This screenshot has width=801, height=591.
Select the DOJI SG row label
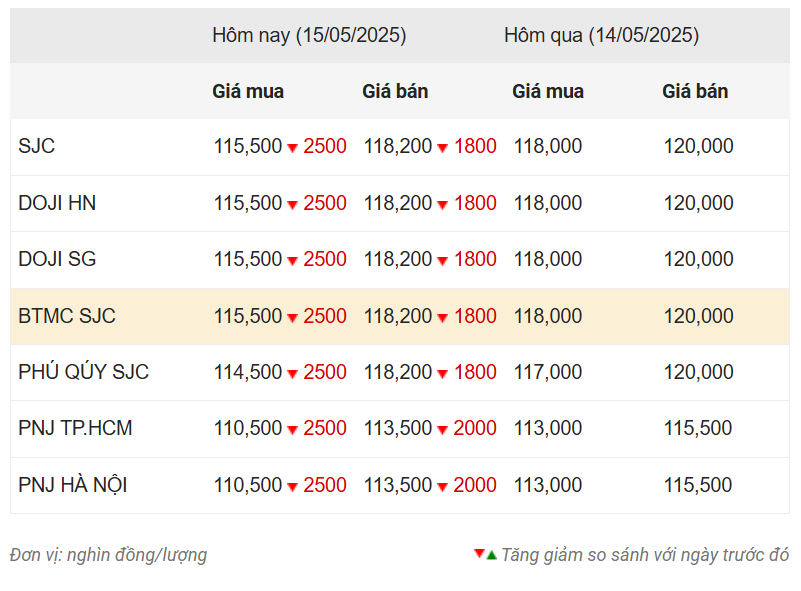pos(57,259)
